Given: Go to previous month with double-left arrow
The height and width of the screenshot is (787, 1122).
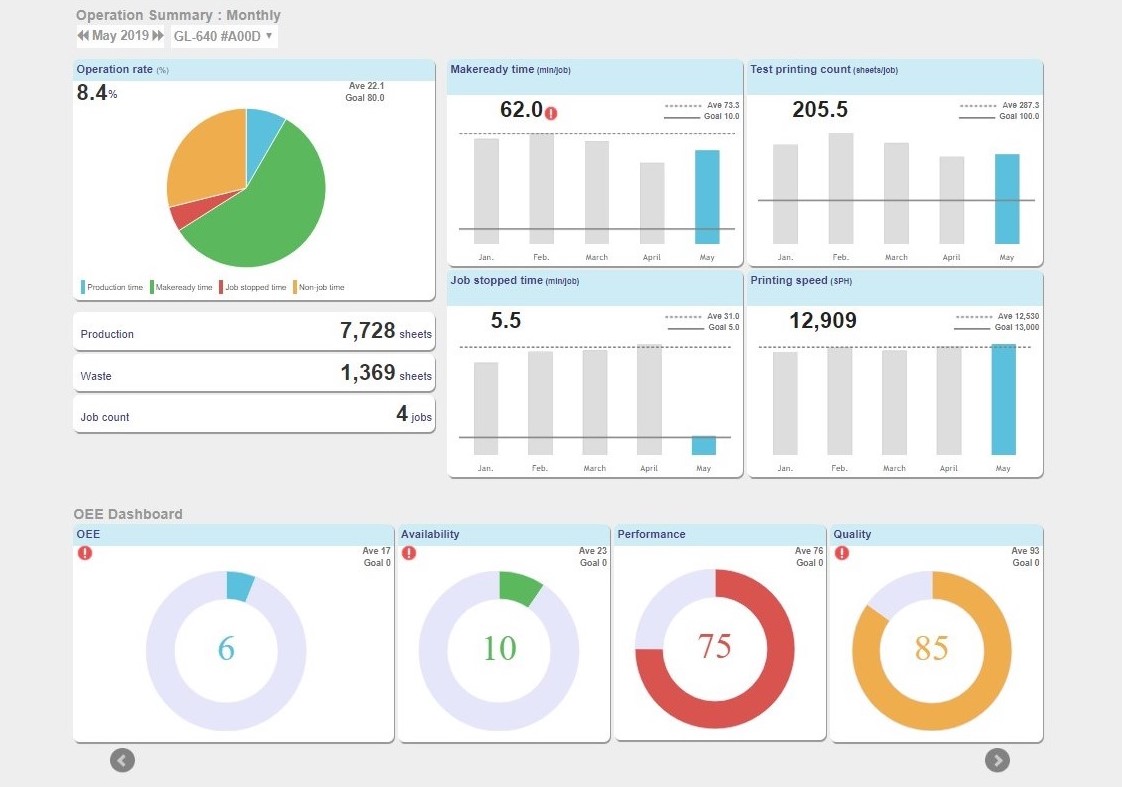Looking at the screenshot, I should point(83,36).
